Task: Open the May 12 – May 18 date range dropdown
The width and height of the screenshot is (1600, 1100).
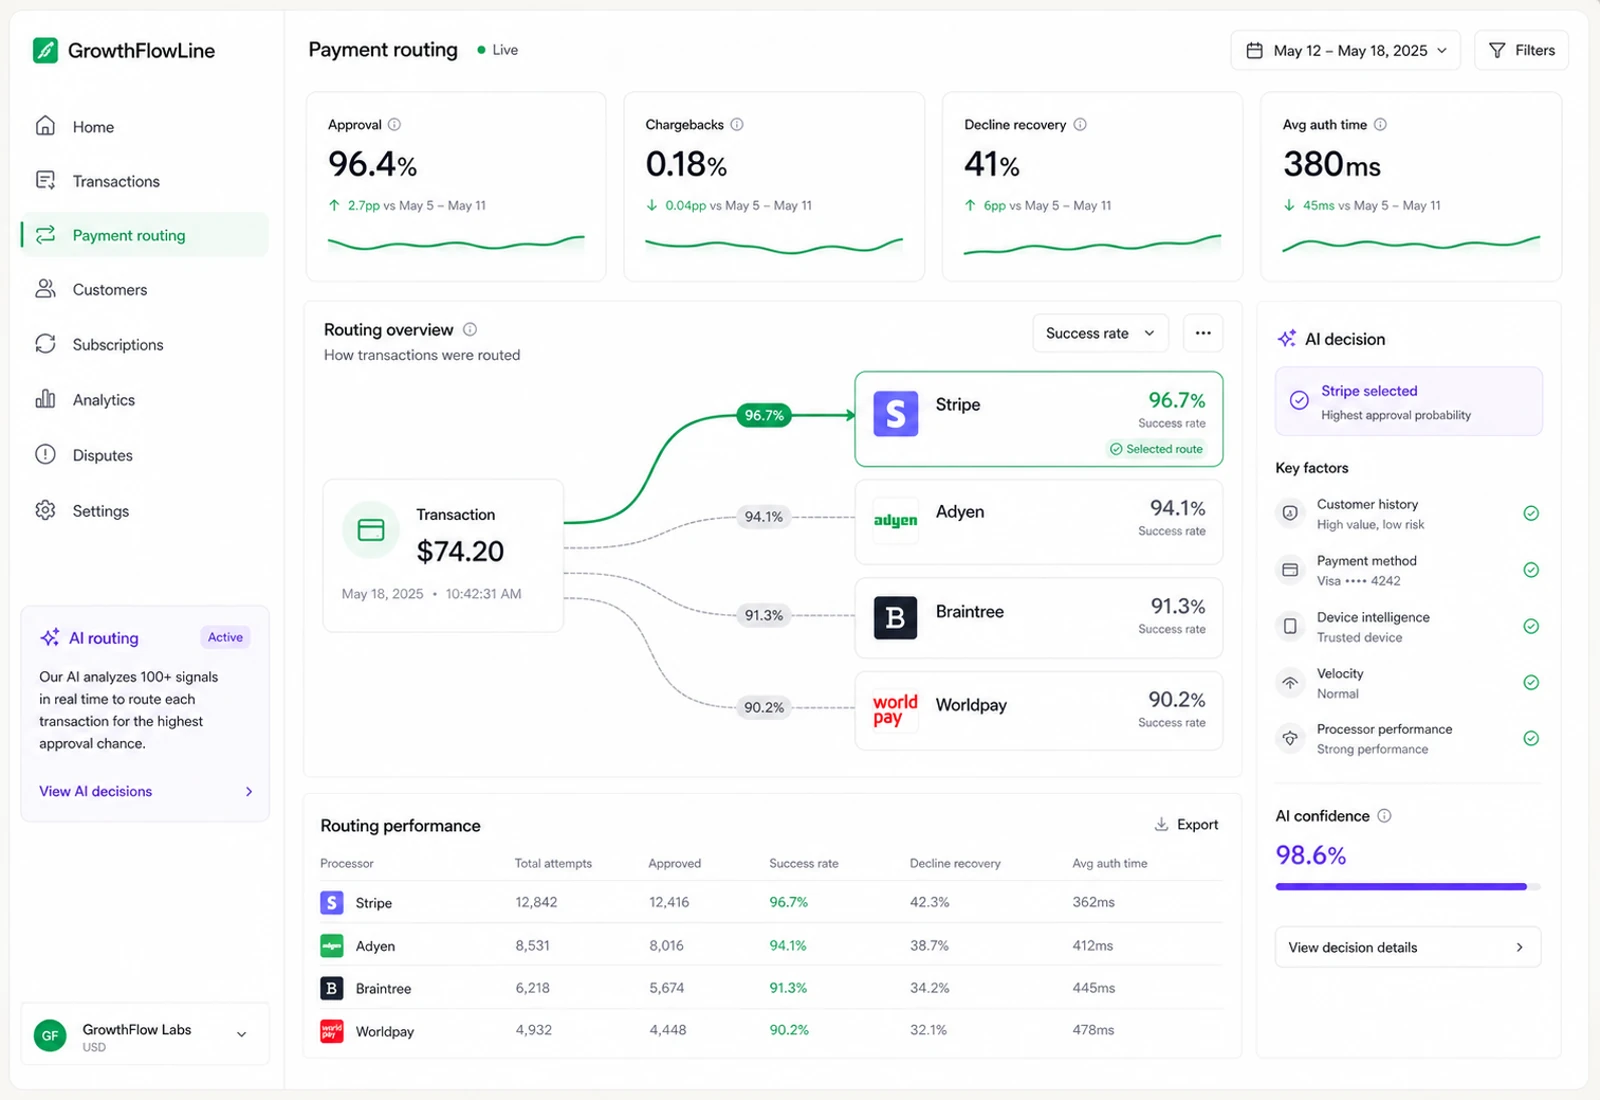Action: 1345,50
